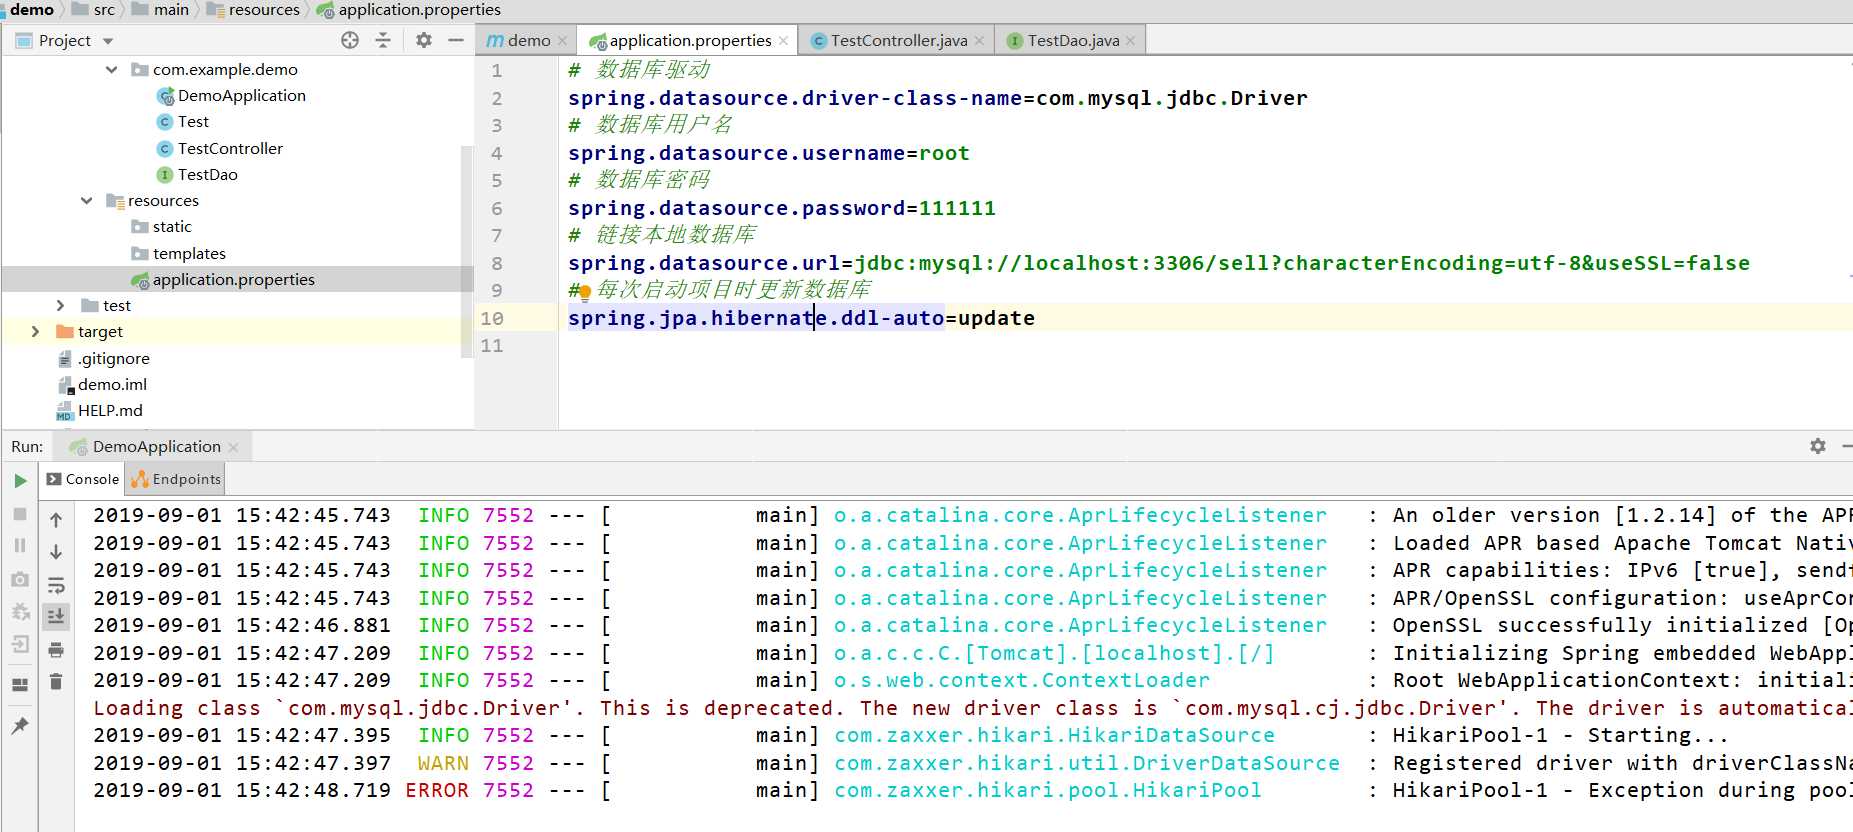Click the Pause output icon
Screen dimensions: 1853x832
click(x=20, y=546)
